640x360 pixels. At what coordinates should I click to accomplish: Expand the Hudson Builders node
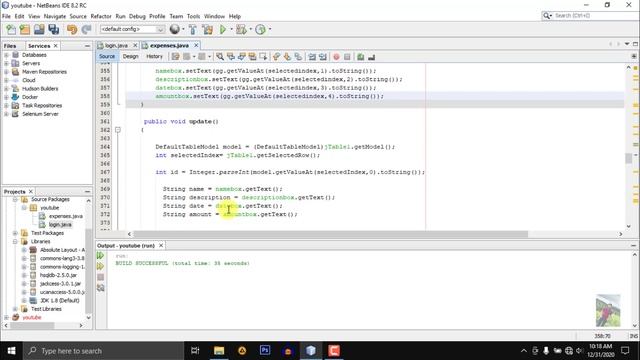7,89
